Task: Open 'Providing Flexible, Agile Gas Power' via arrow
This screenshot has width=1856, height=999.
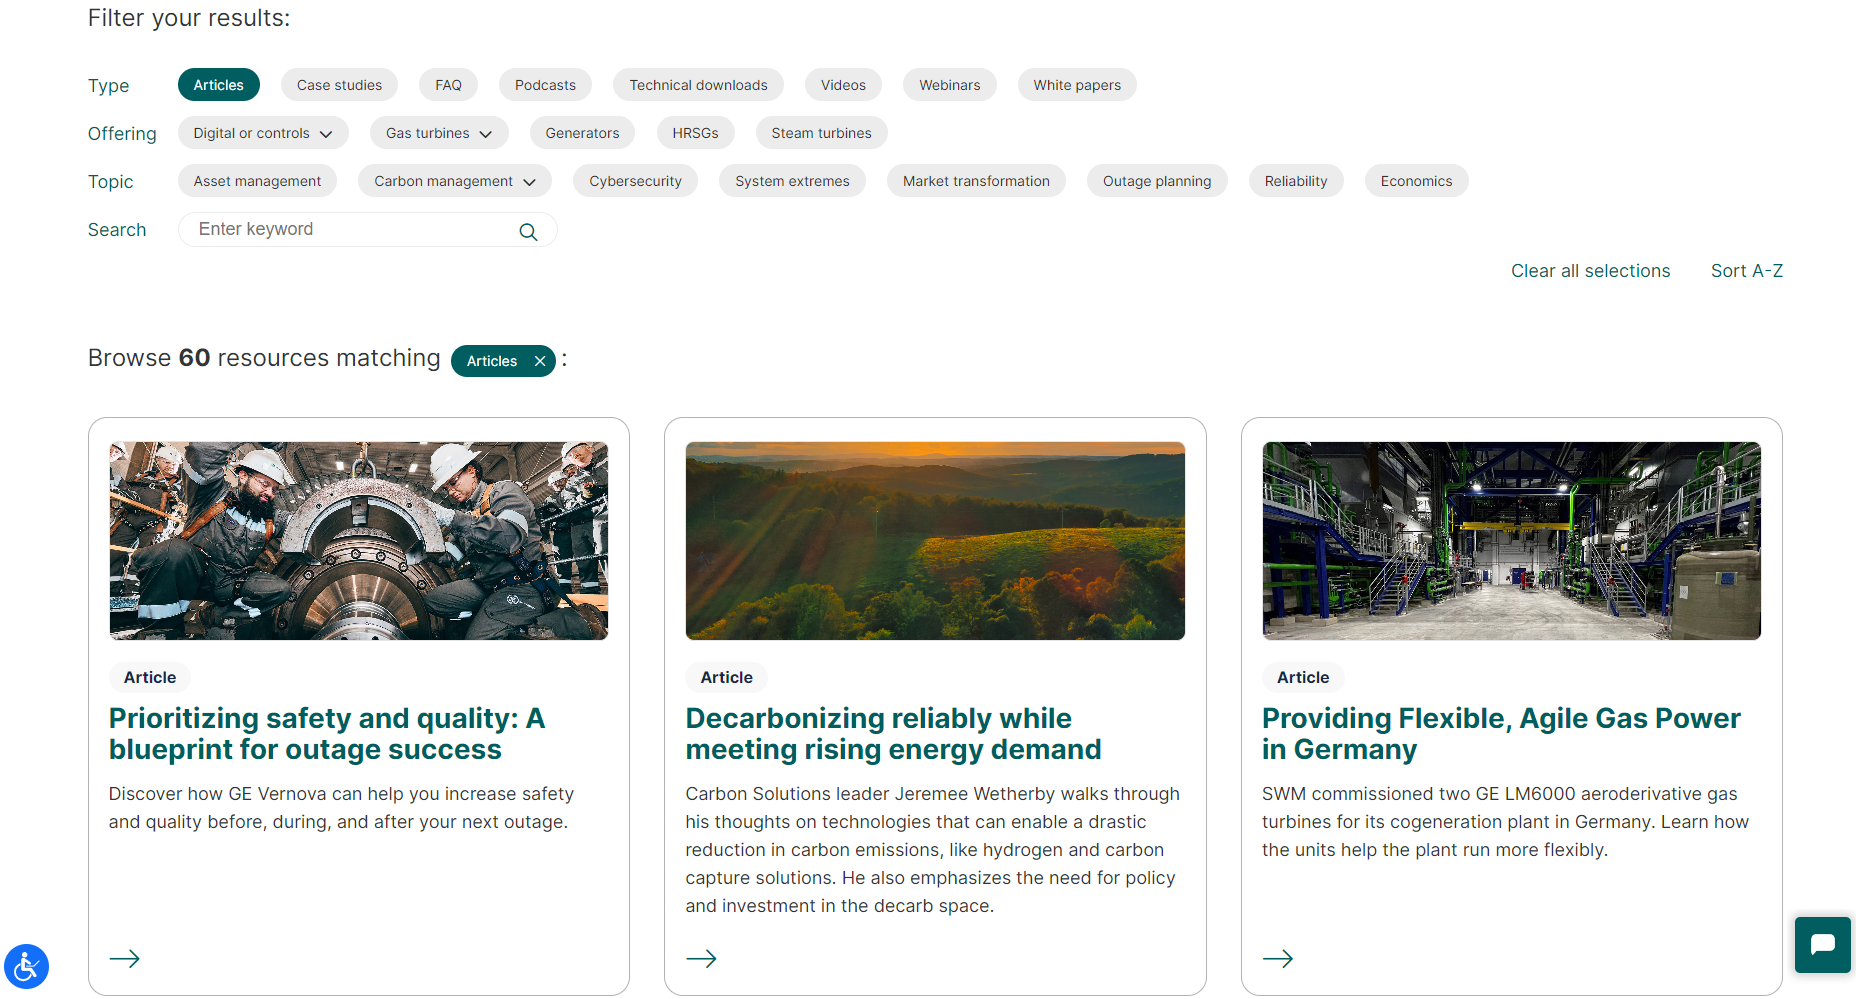Action: [x=1277, y=958]
